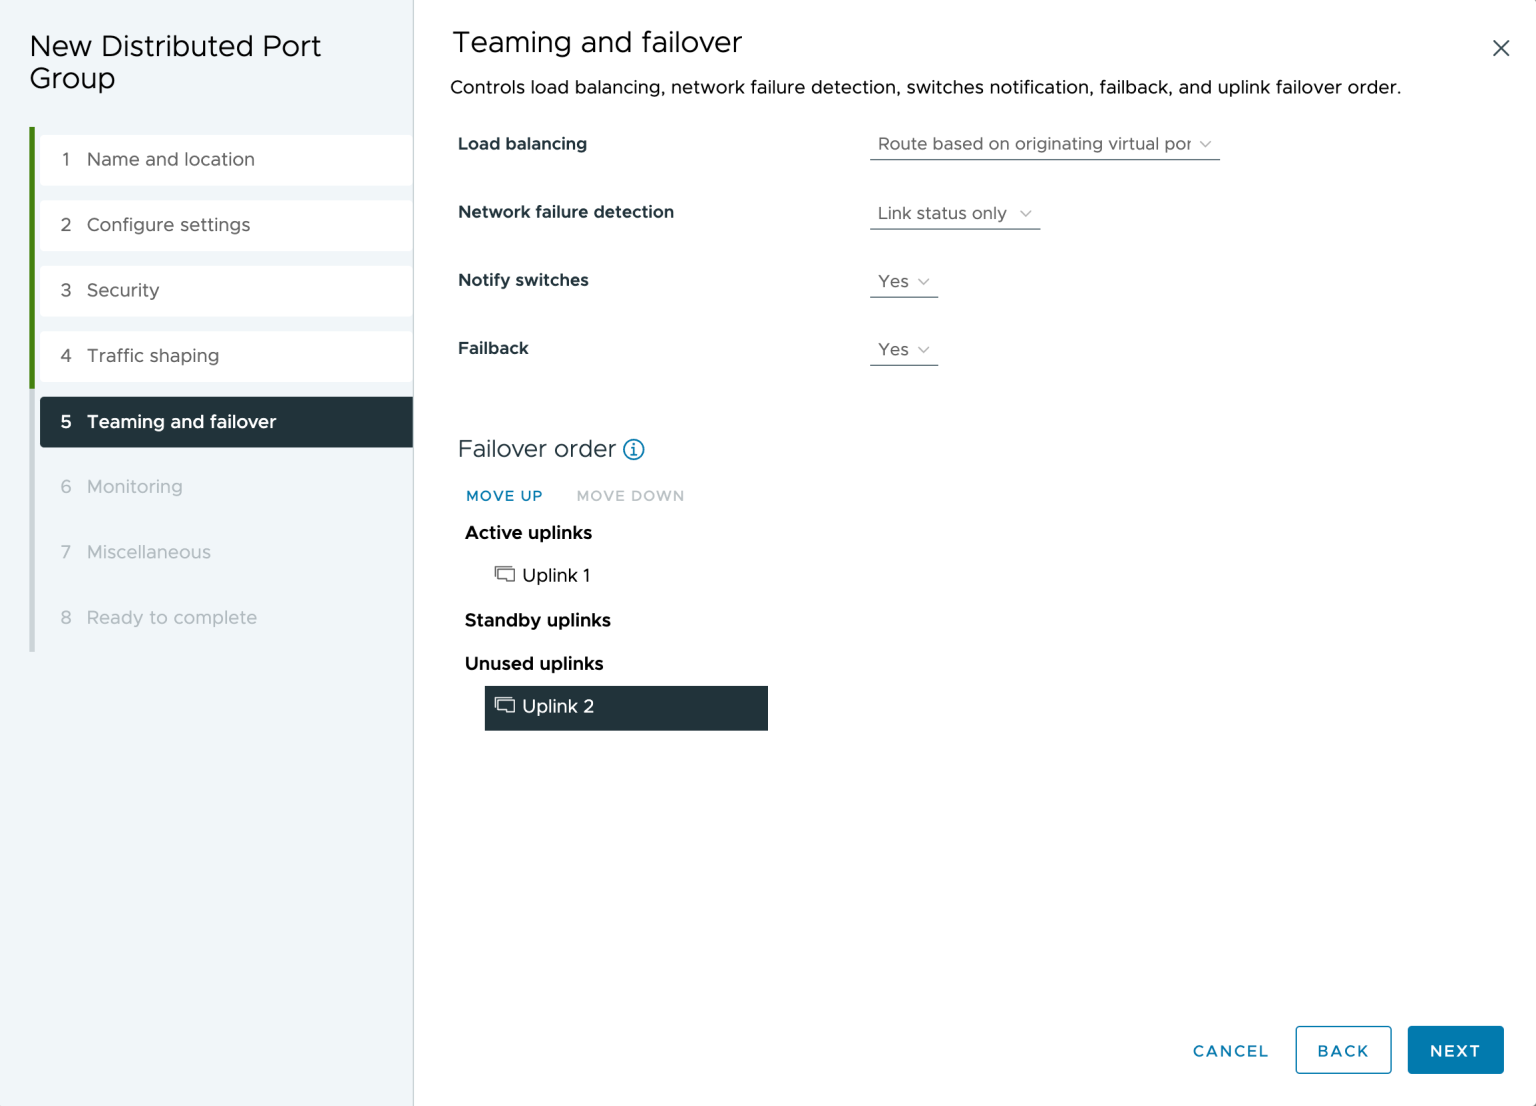Open the Load balancing dropdown
The width and height of the screenshot is (1536, 1106).
point(1044,144)
